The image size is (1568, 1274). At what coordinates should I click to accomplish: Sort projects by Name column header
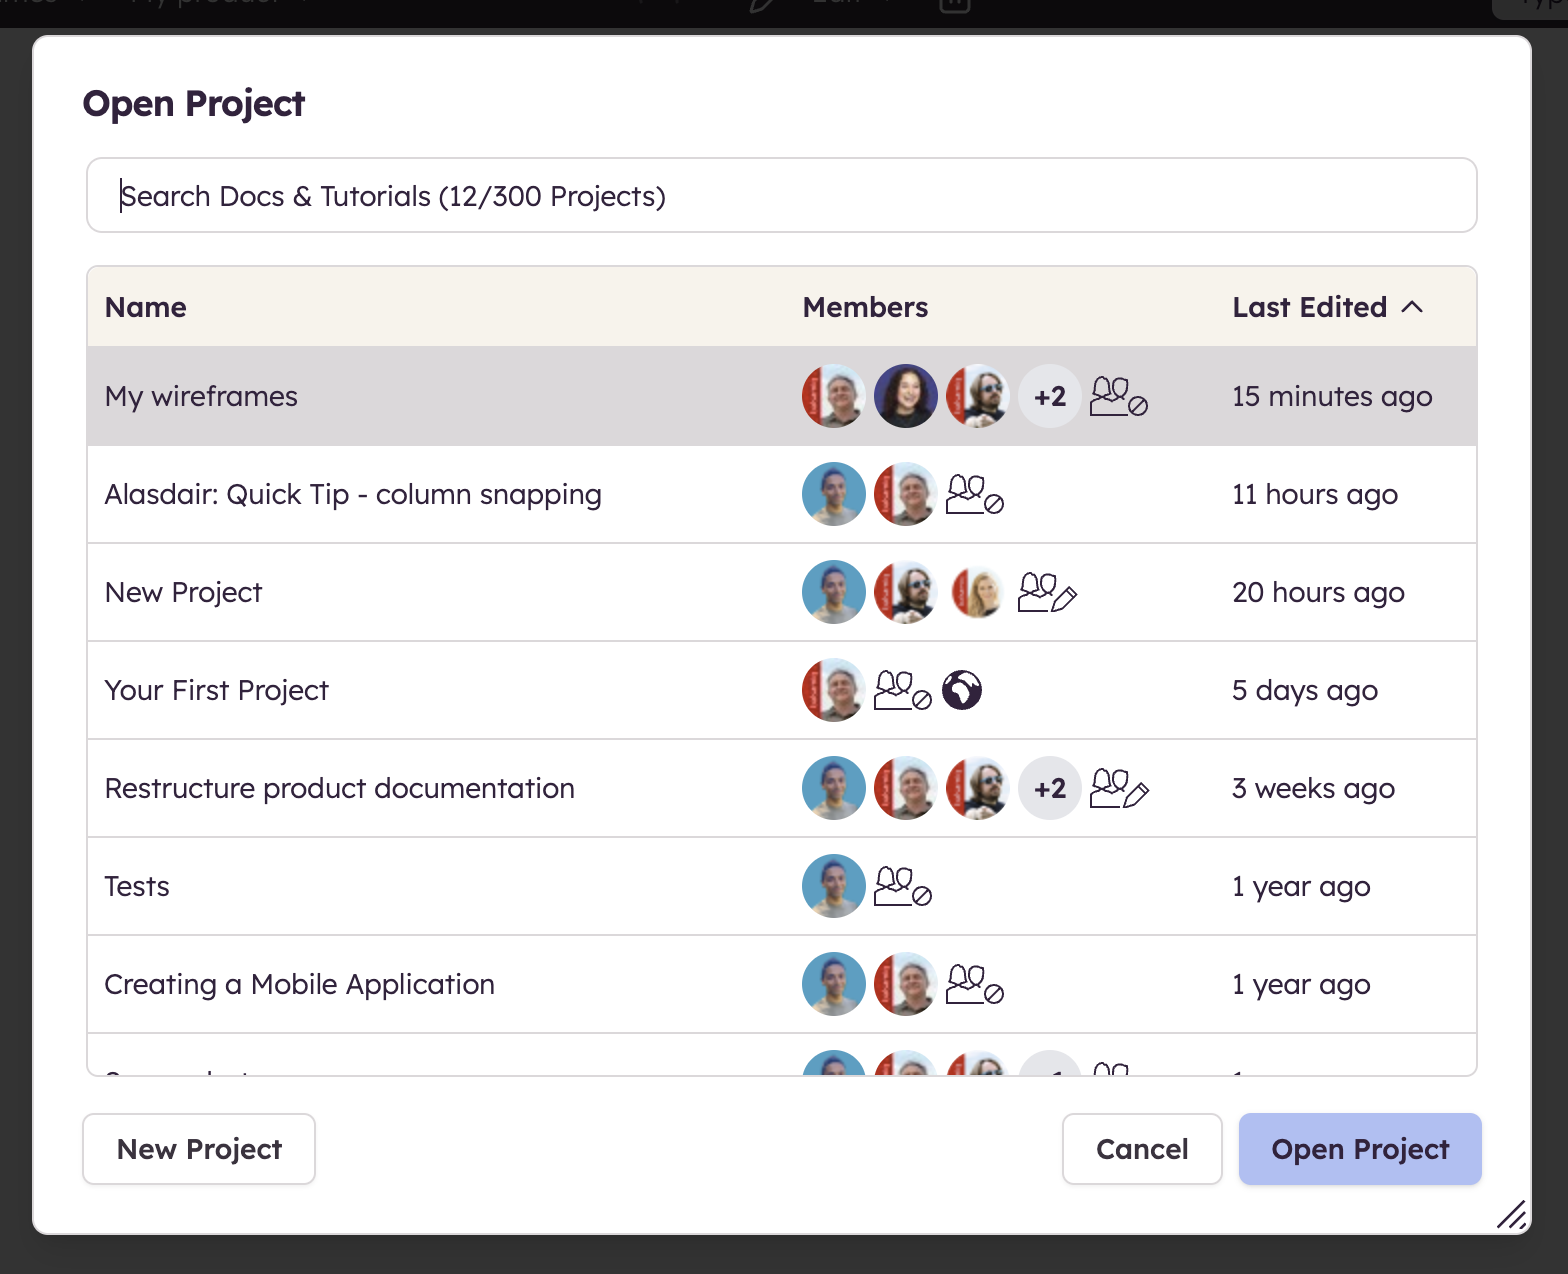(x=146, y=307)
